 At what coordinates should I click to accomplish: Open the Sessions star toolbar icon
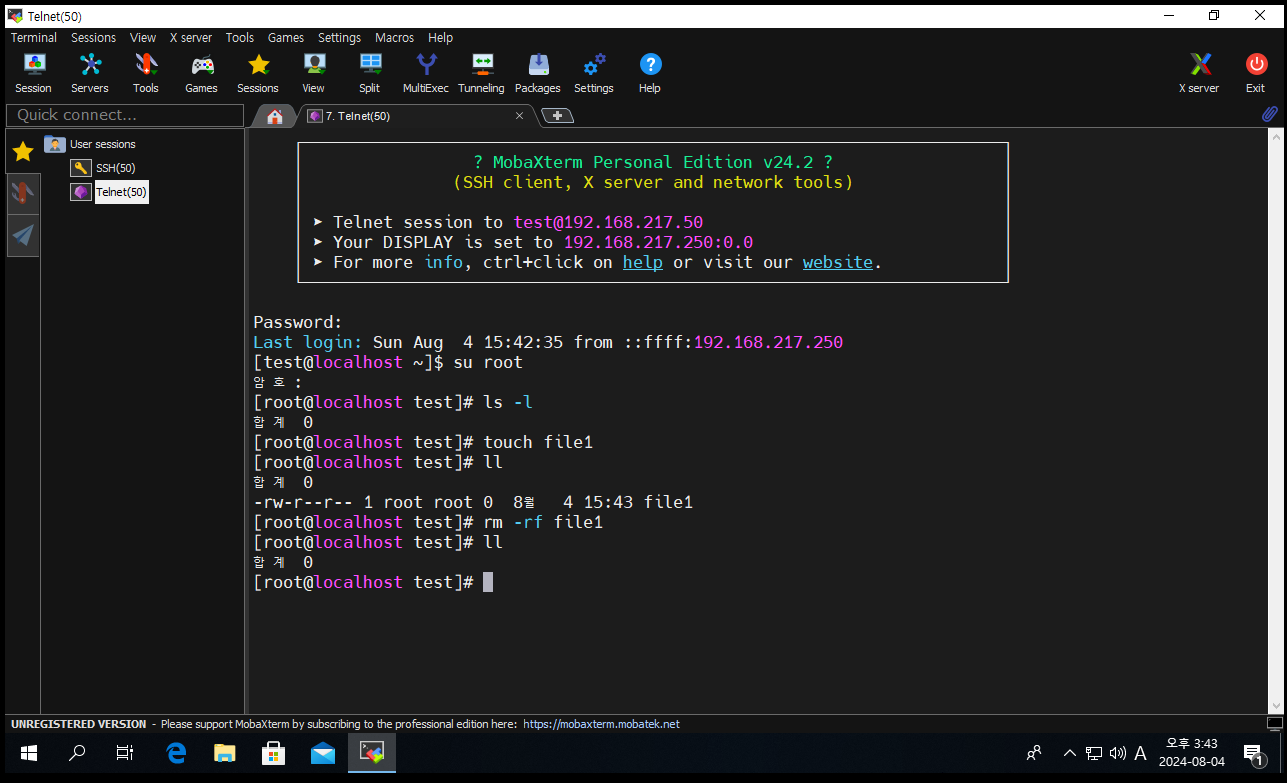258,73
